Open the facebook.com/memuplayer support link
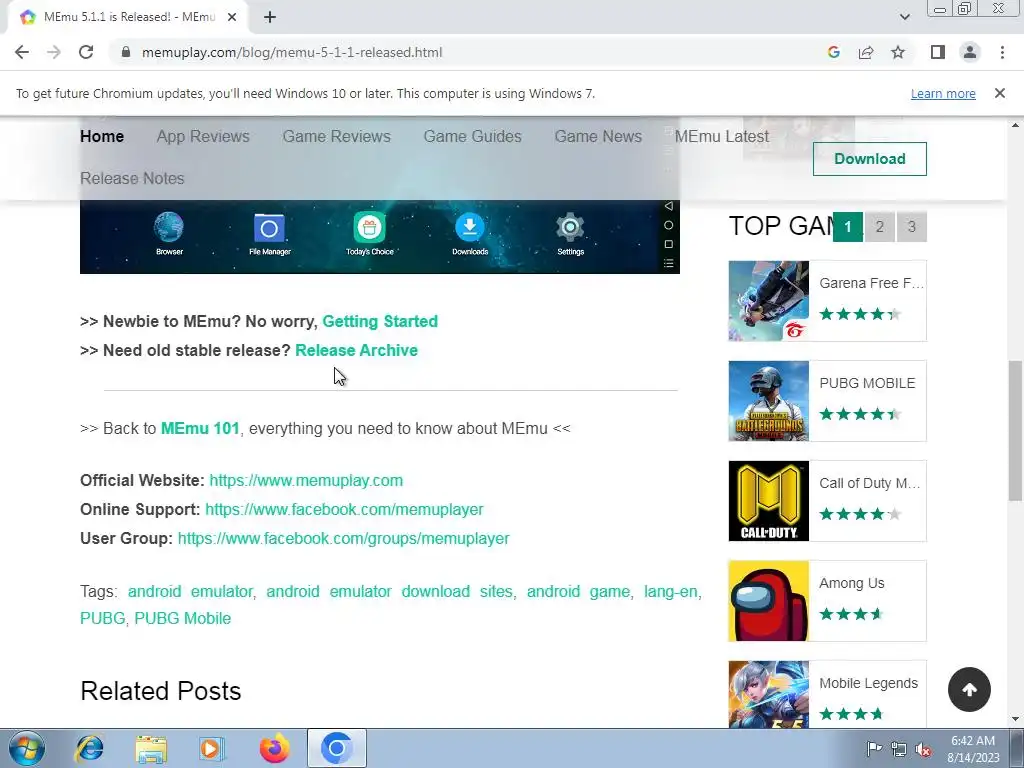The height and width of the screenshot is (768, 1024). point(344,509)
